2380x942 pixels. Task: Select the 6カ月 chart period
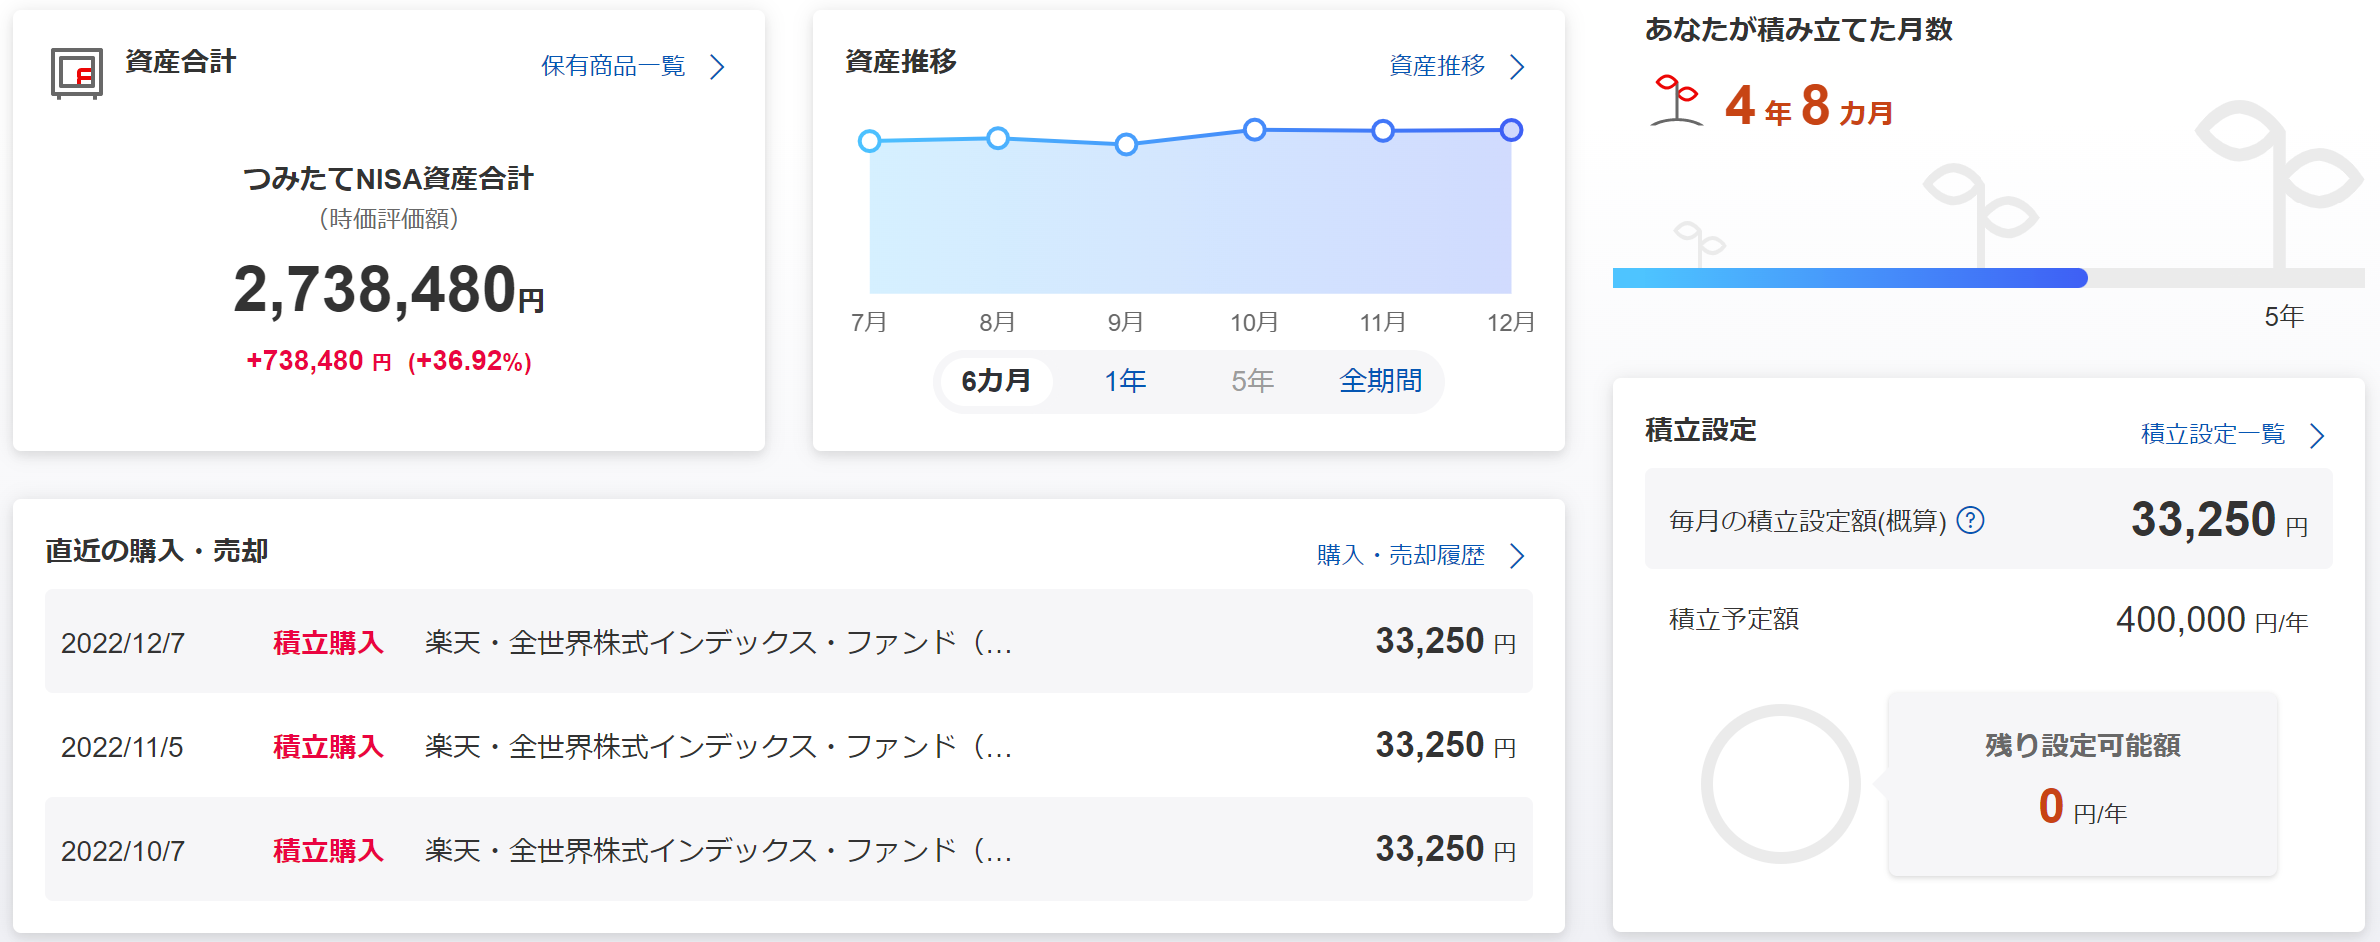point(996,381)
